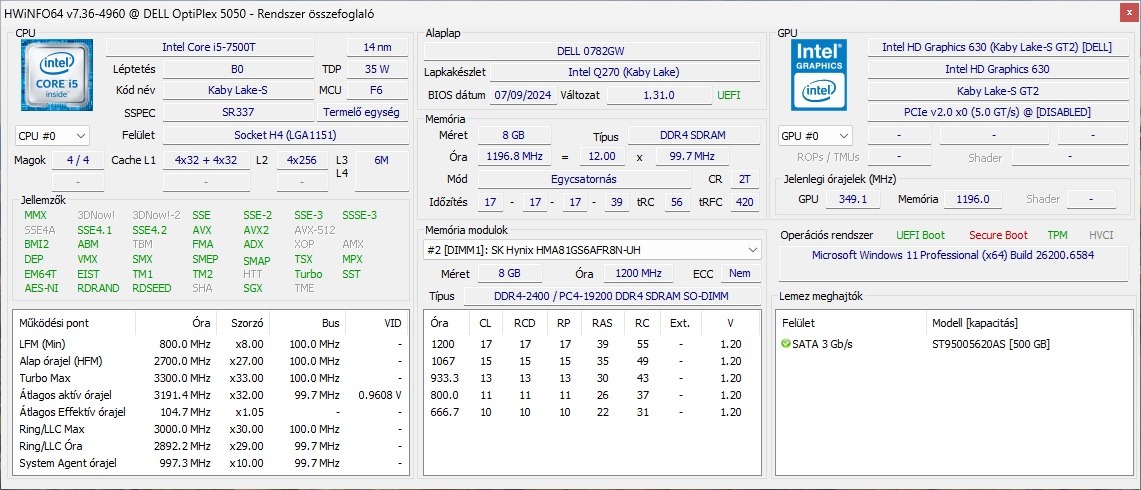This screenshot has width=1141, height=490.
Task: Click the Turbo feature flag
Action: [308, 274]
